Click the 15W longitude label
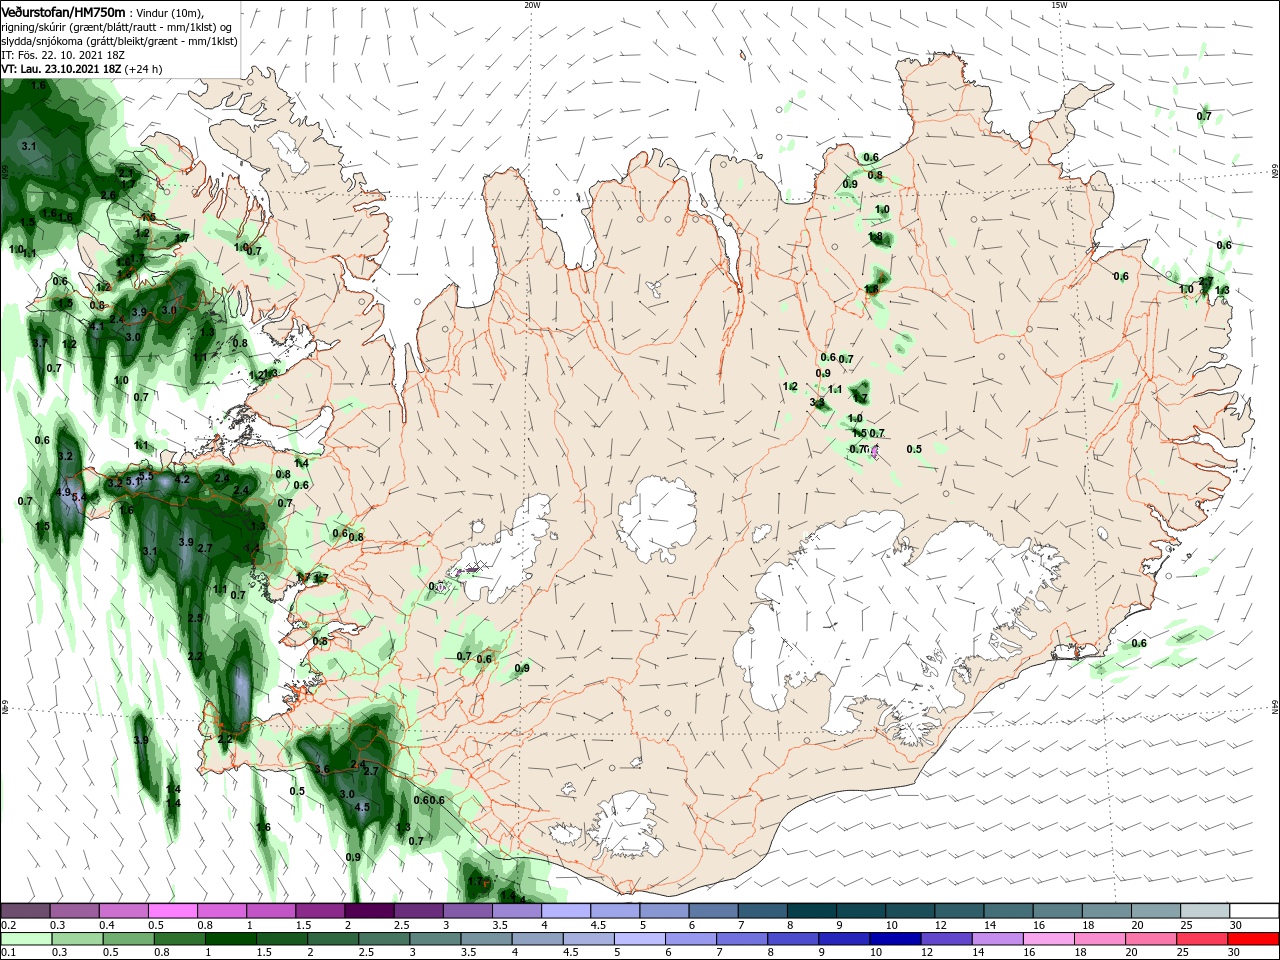The image size is (1280, 960). click(x=1059, y=5)
